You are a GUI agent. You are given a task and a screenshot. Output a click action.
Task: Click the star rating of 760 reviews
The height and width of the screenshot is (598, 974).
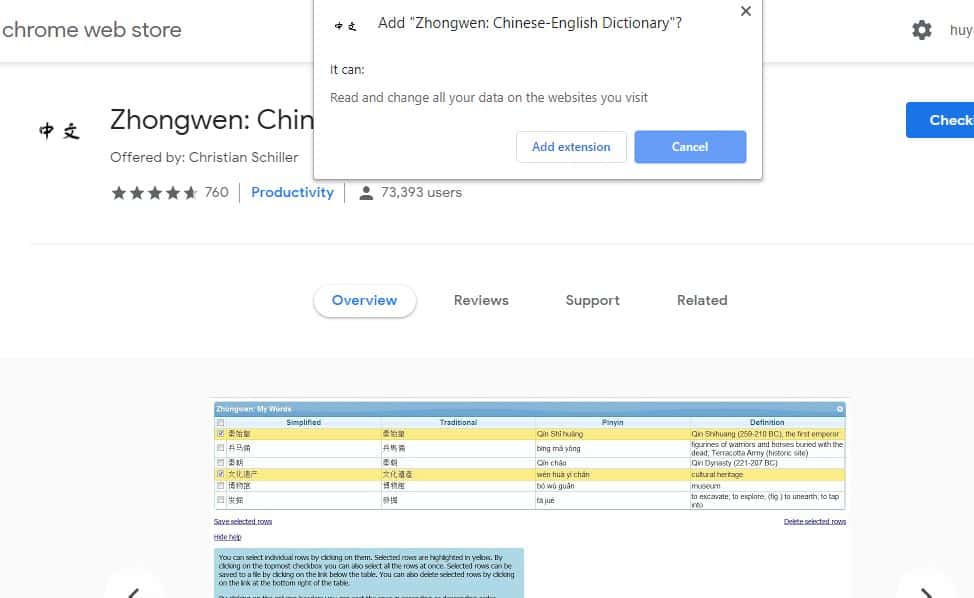(155, 193)
